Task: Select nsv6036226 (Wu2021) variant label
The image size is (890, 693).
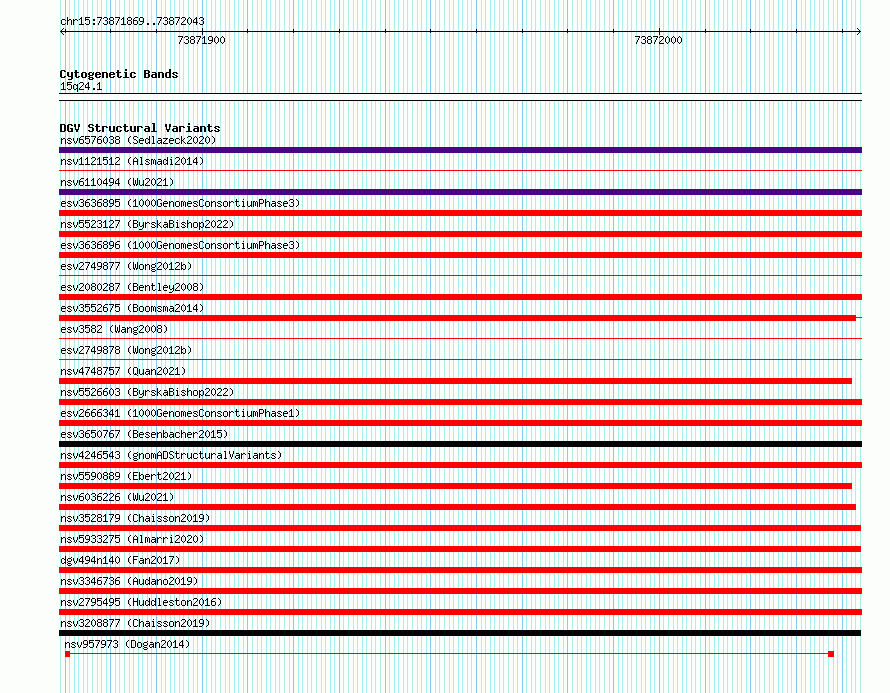Action: pos(117,497)
